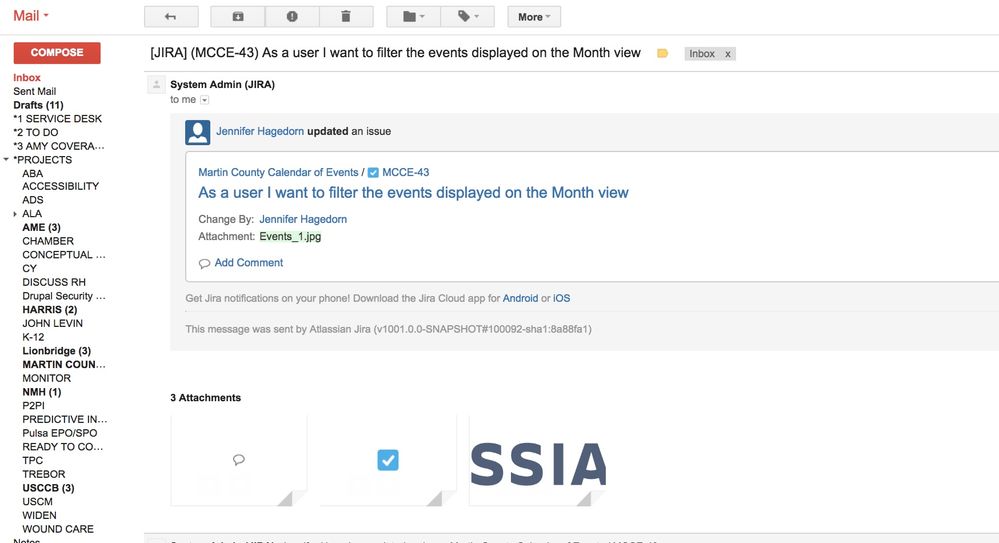The width and height of the screenshot is (999, 543).
Task: Open the *2 TO DO label
Action: (x=36, y=133)
